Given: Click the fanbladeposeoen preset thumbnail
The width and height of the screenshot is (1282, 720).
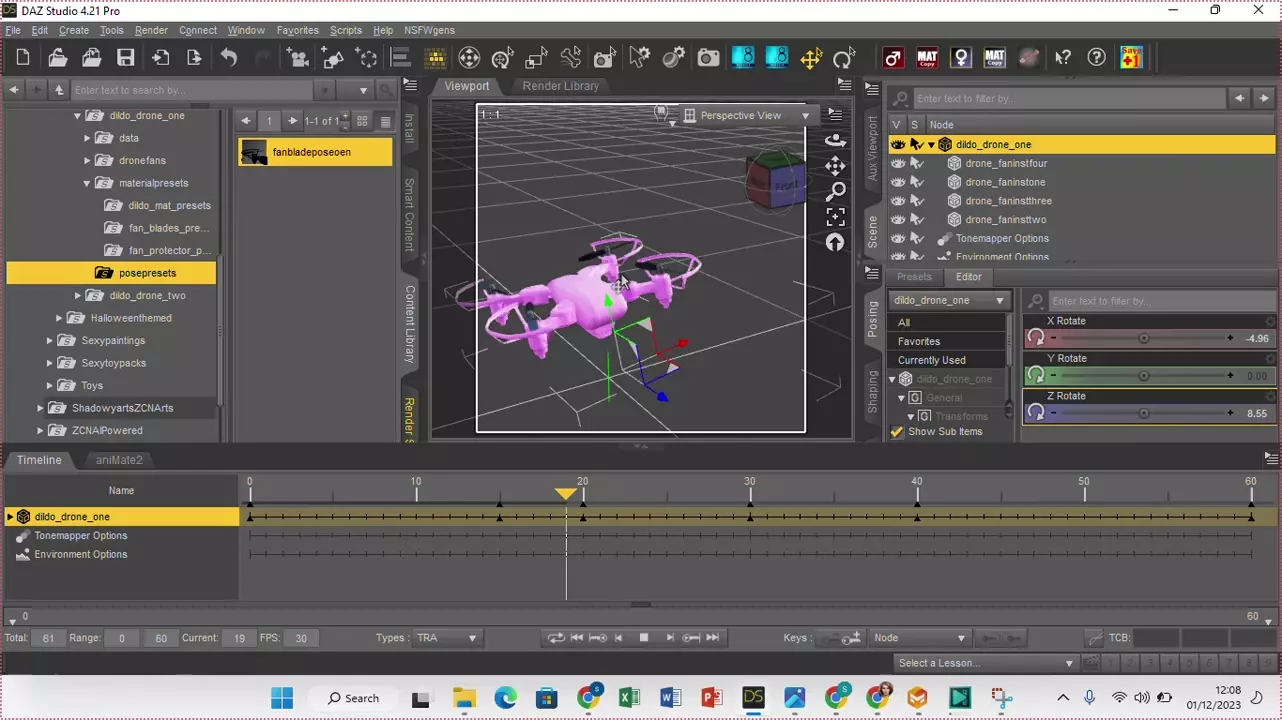Looking at the screenshot, I should [255, 153].
